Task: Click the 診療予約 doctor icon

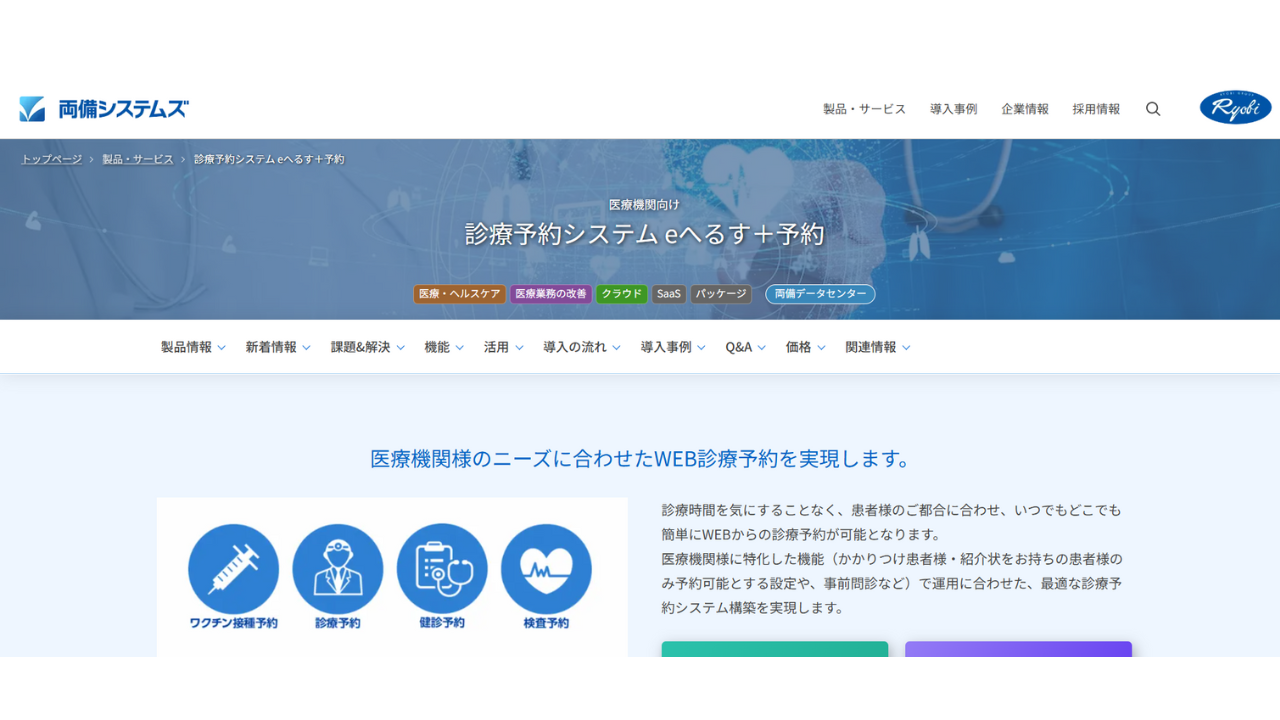Action: [338, 569]
